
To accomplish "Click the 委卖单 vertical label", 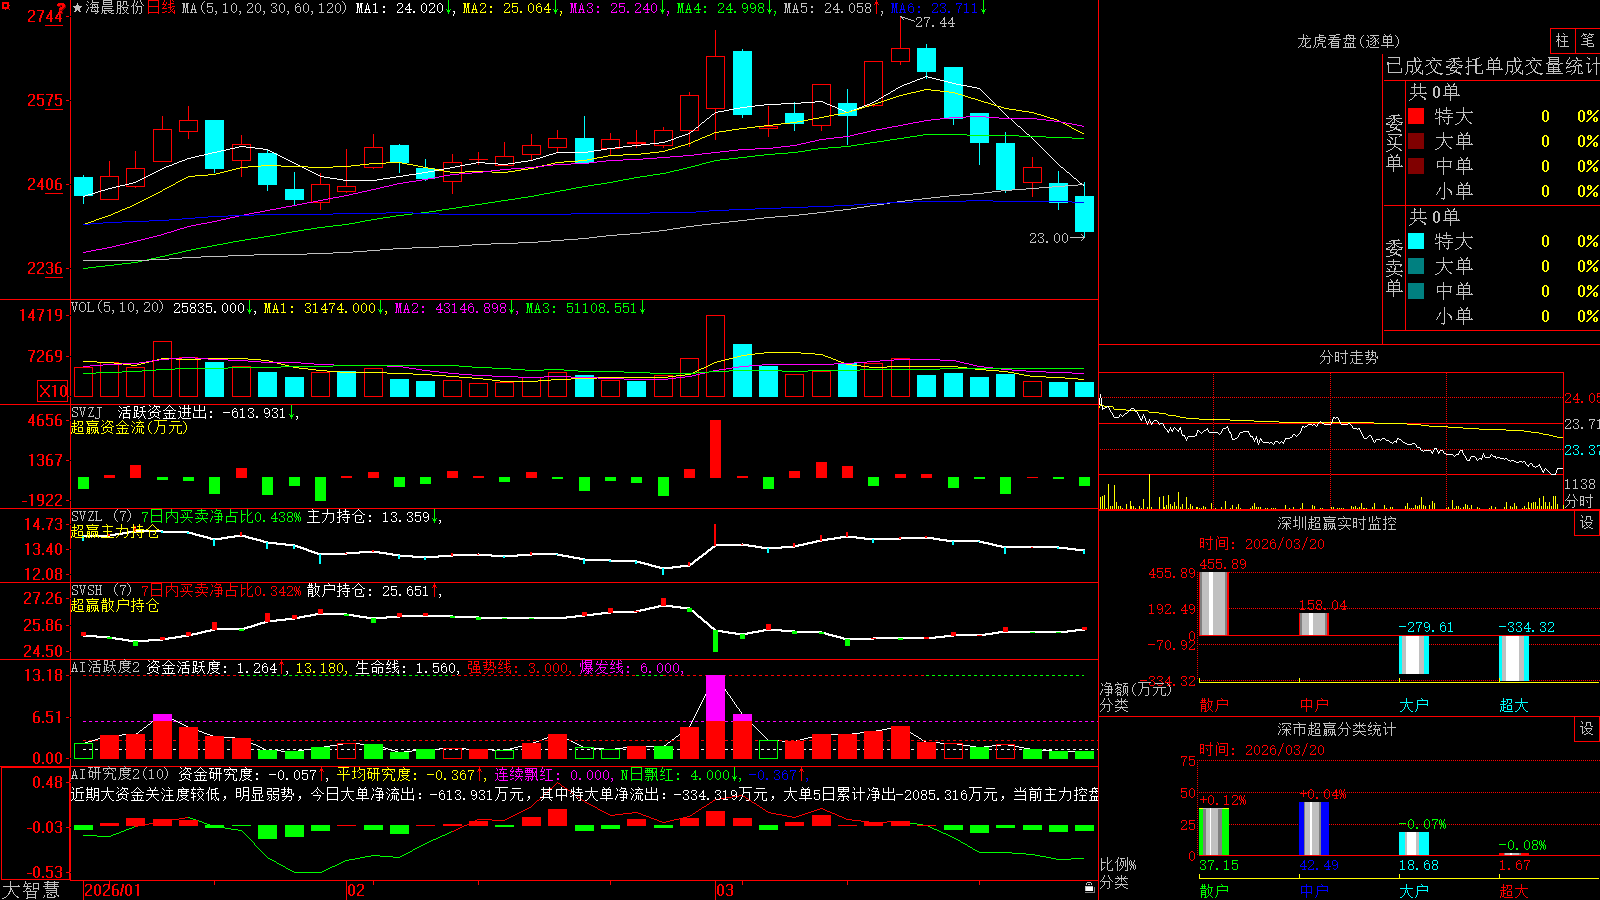I will 1394,267.
